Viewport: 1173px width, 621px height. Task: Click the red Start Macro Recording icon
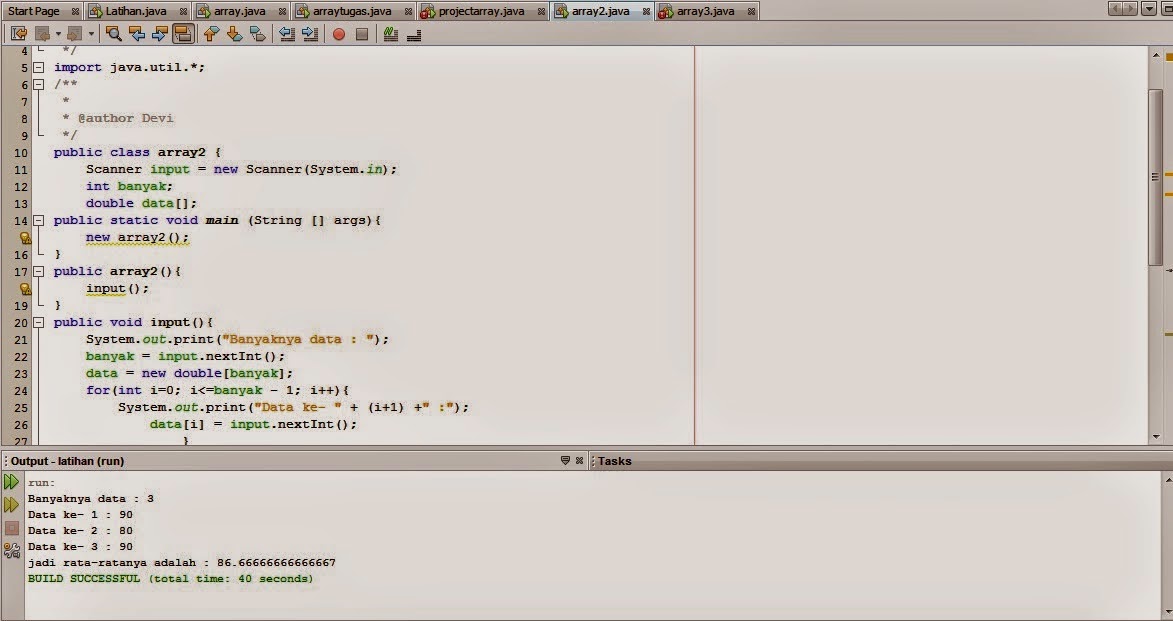pyautogui.click(x=339, y=34)
